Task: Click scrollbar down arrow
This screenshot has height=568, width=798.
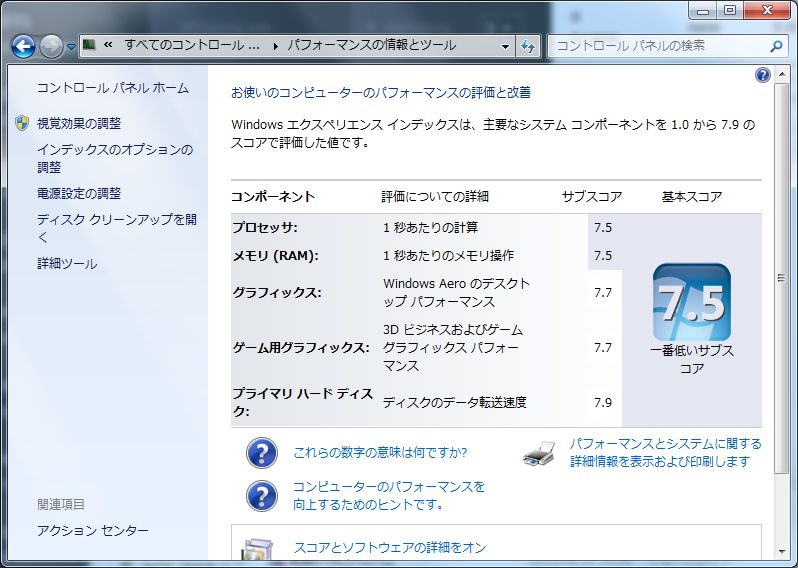Action: coord(781,552)
